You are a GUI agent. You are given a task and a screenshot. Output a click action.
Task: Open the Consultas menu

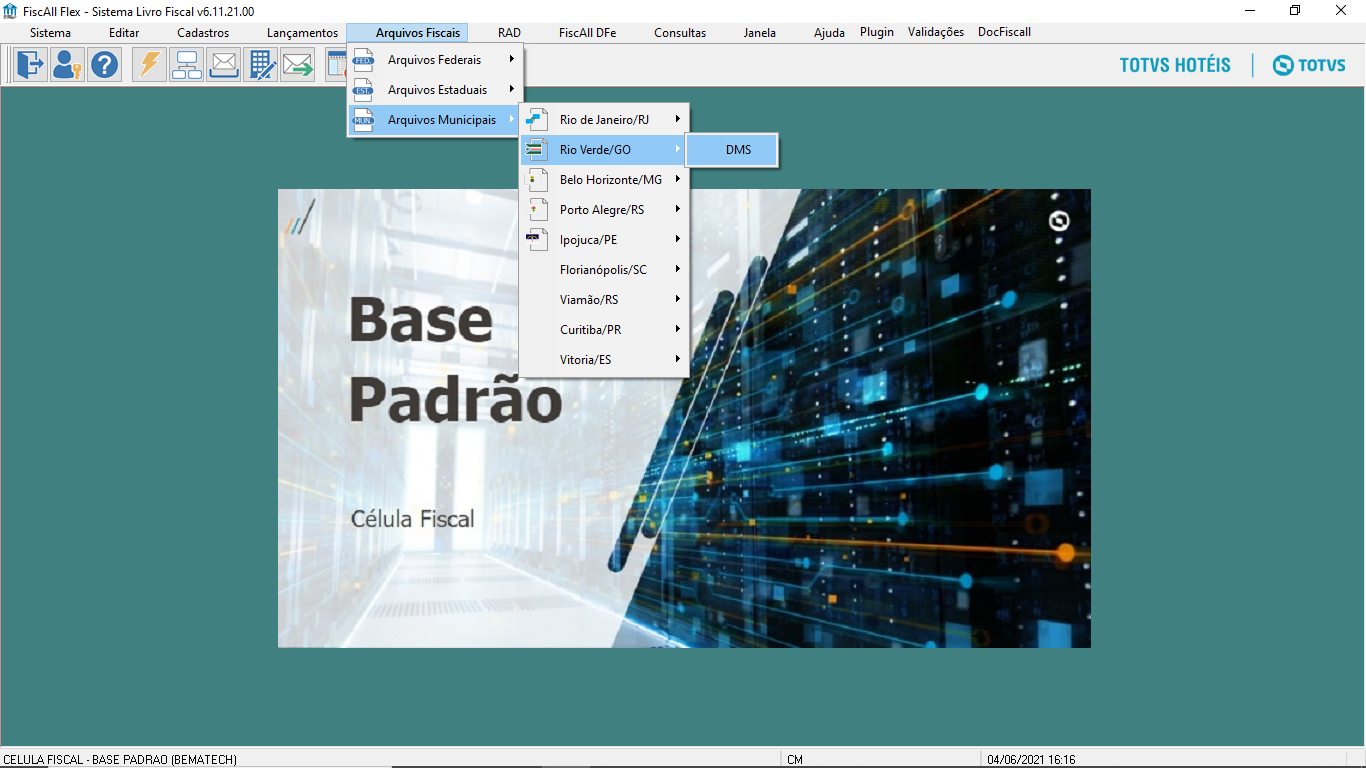680,33
